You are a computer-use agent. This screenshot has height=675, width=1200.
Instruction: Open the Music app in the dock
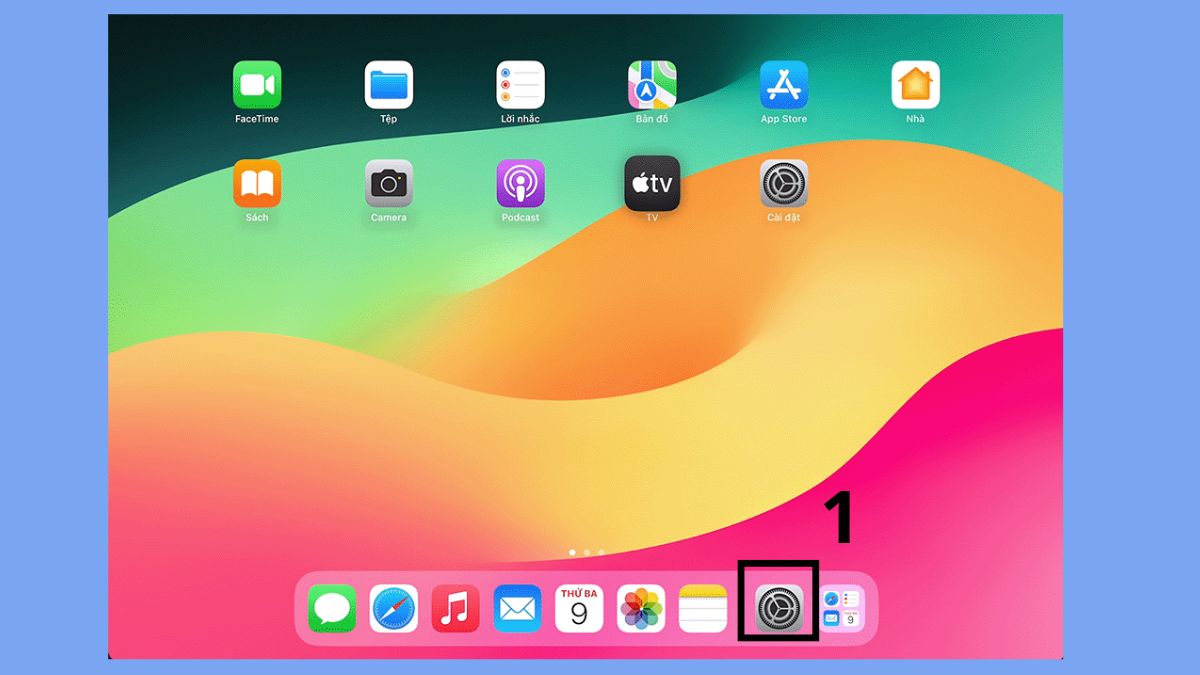pos(456,606)
